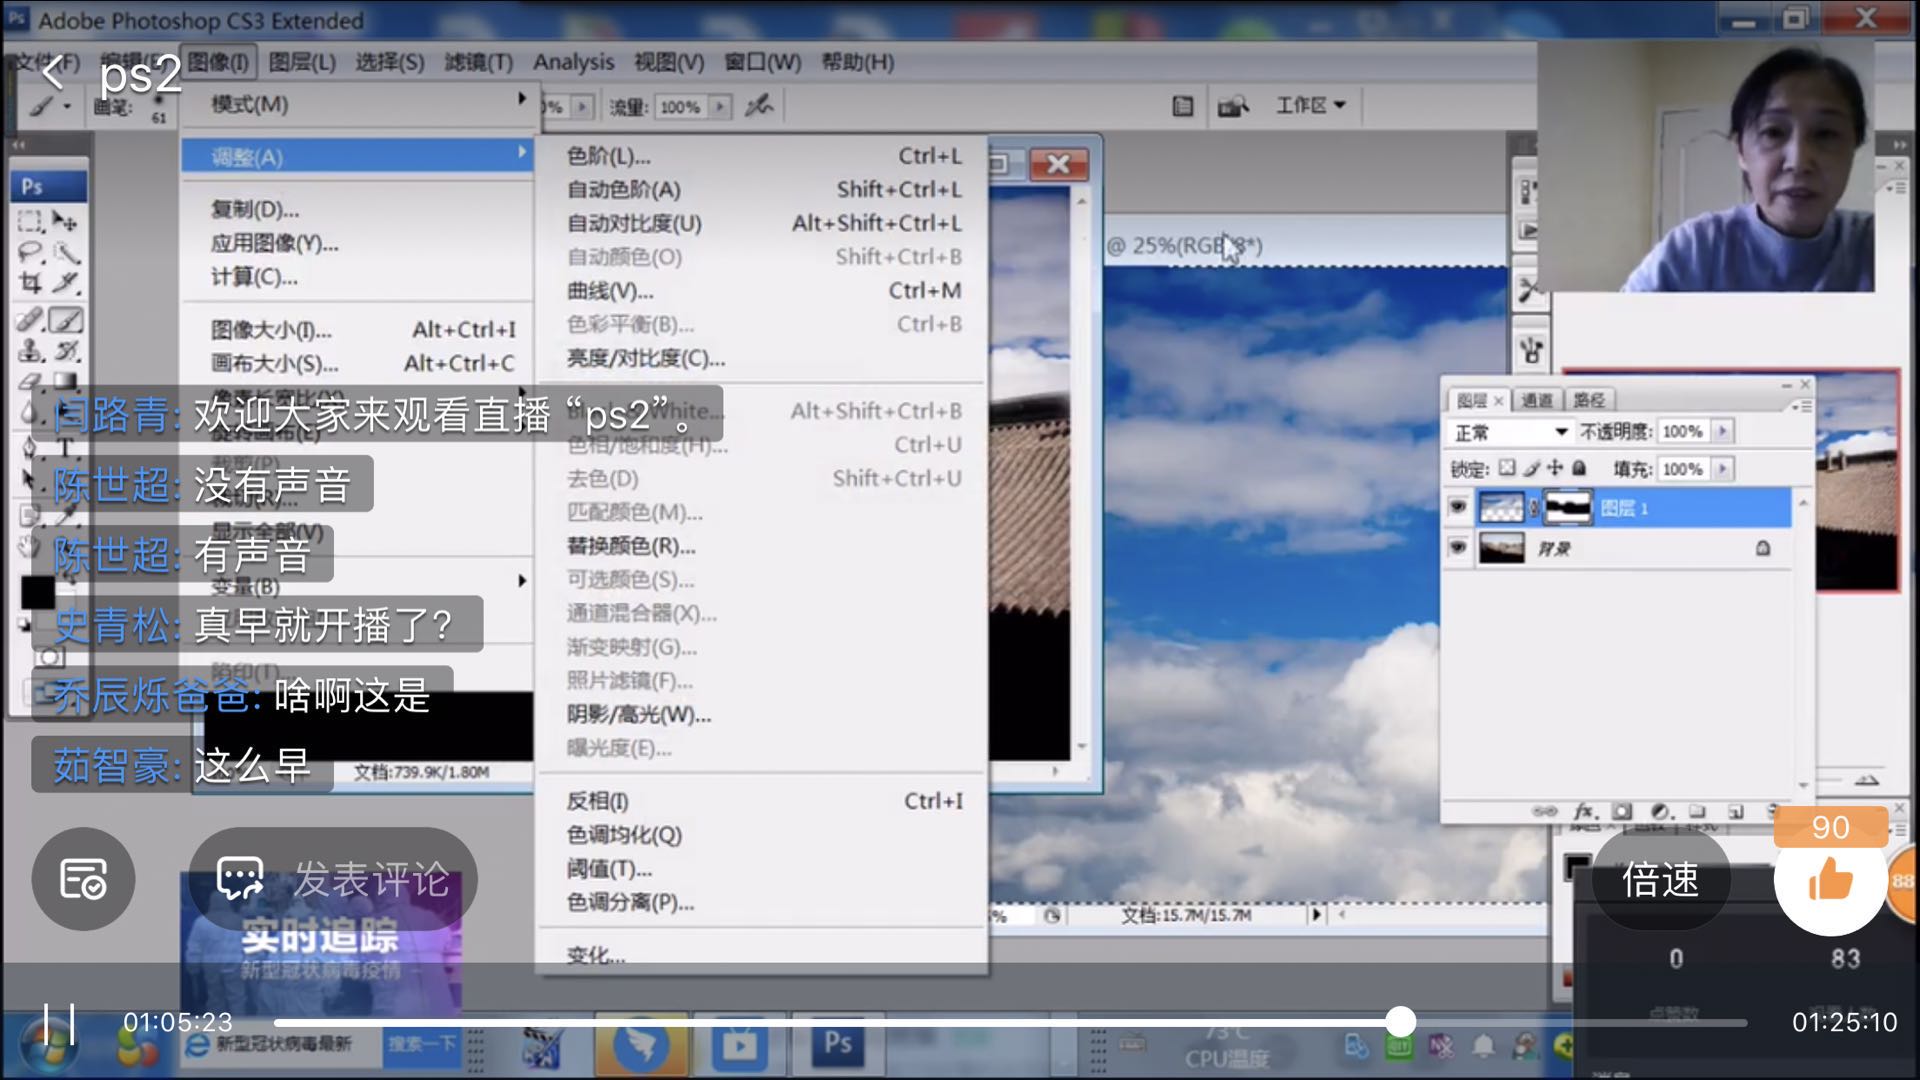Image resolution: width=1920 pixels, height=1080 pixels.
Task: Click the video progress slider knob
Action: coord(1401,1021)
